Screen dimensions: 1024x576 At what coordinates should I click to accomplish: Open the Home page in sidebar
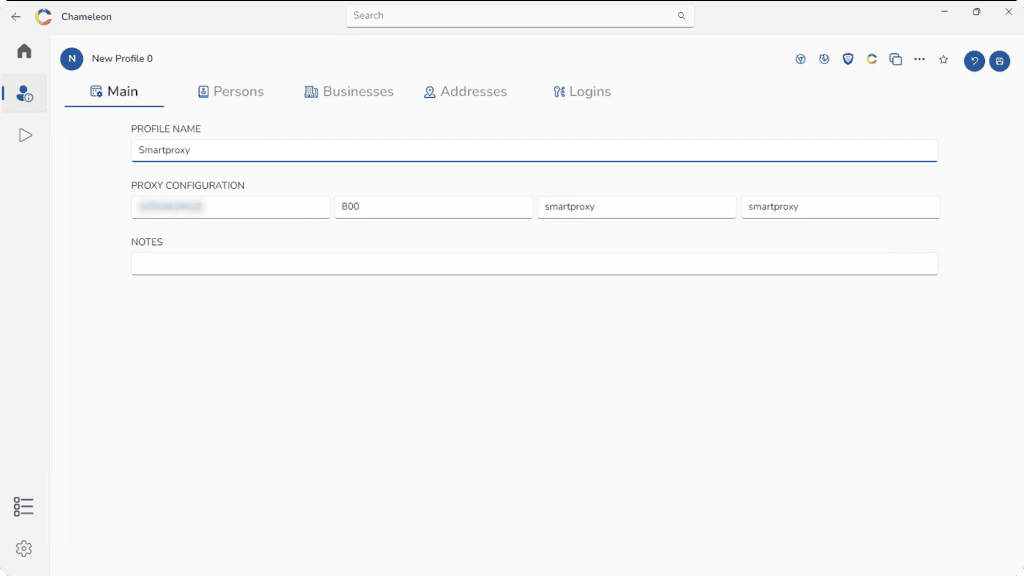coord(24,51)
